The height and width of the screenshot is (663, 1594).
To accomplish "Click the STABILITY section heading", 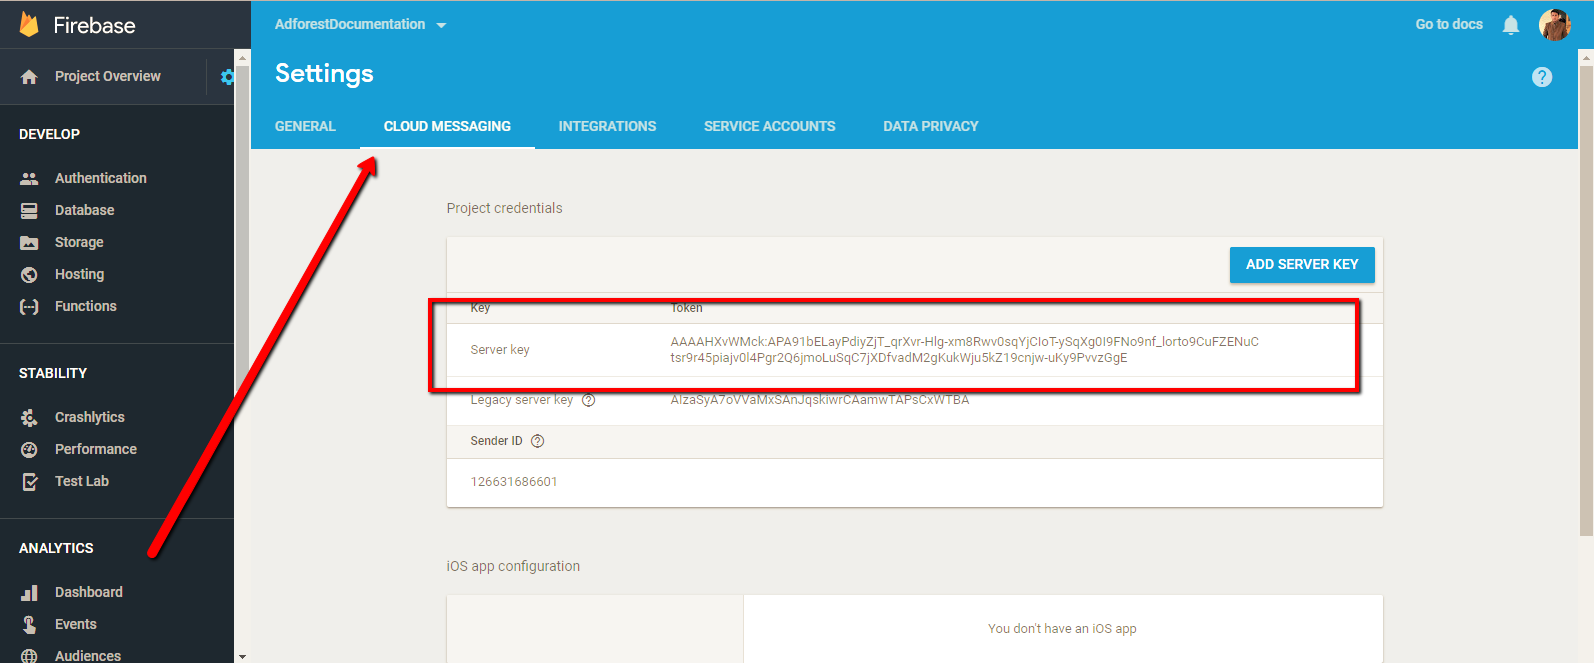I will pos(53,373).
